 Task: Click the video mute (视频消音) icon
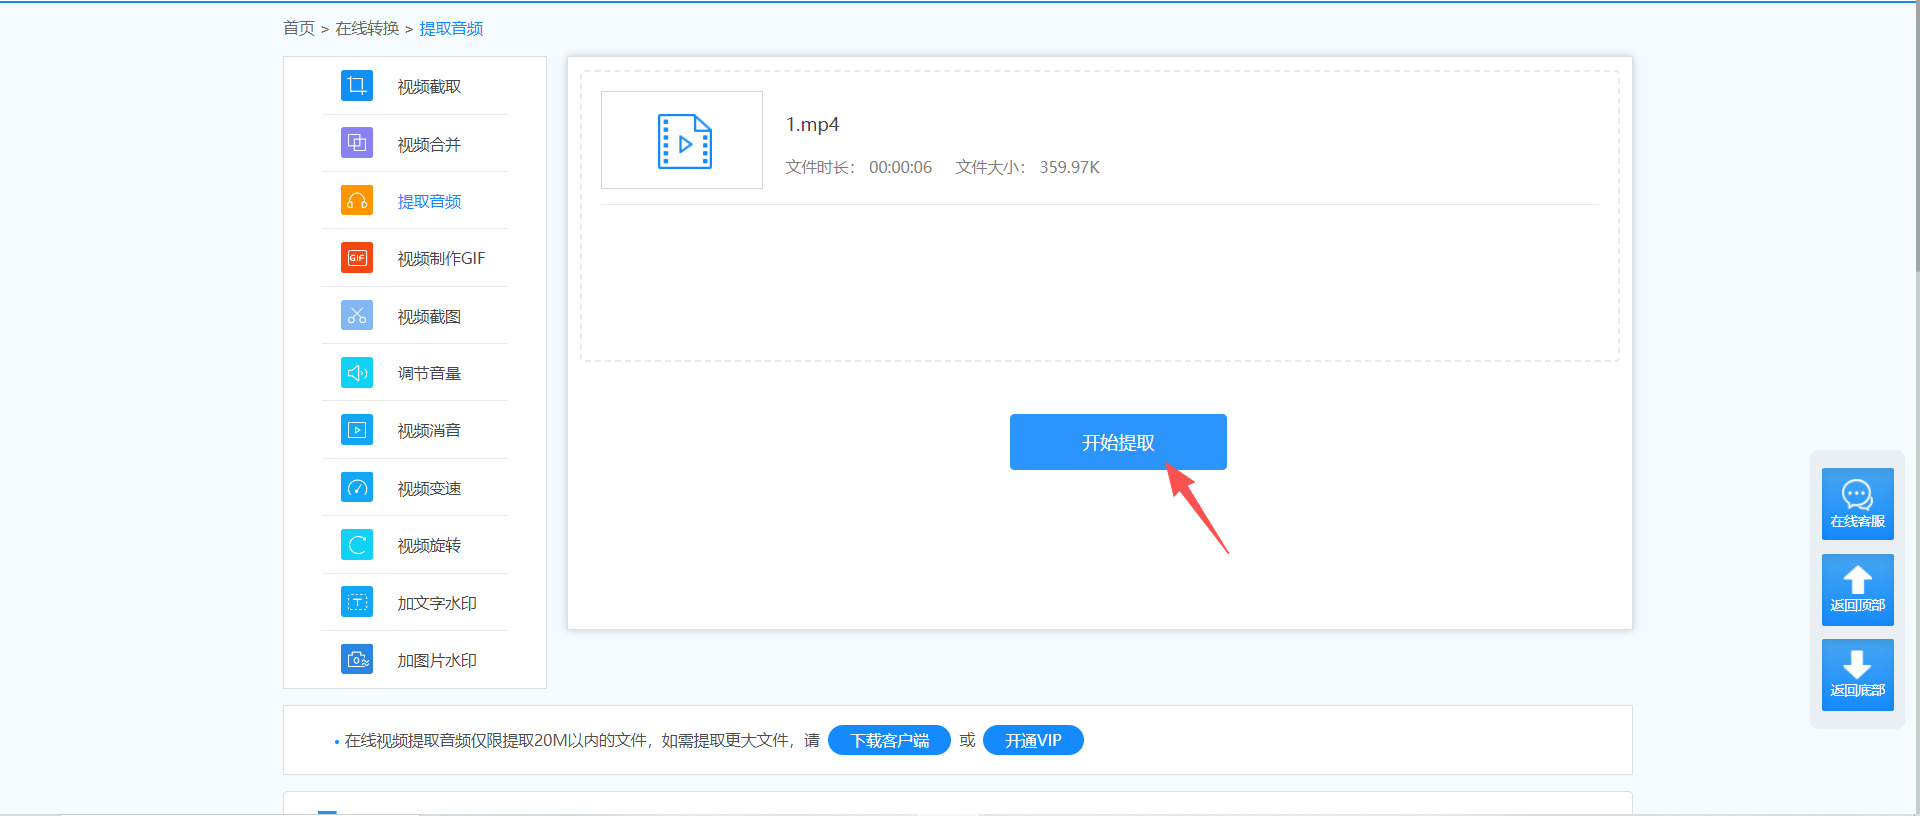(357, 430)
